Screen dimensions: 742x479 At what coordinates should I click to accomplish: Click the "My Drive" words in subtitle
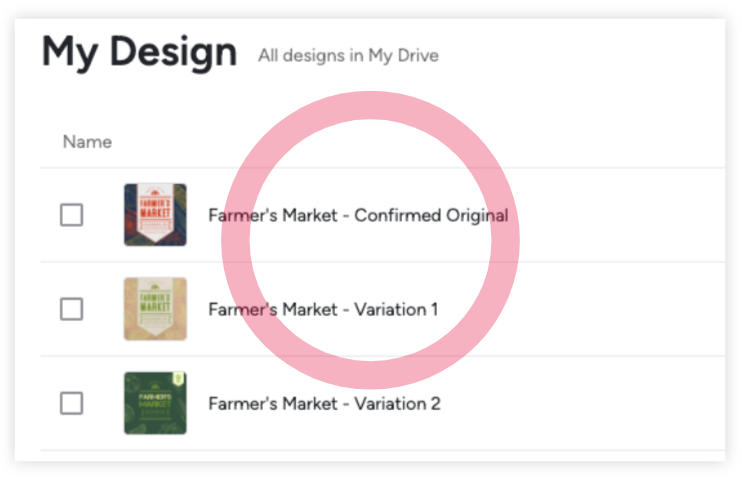404,55
